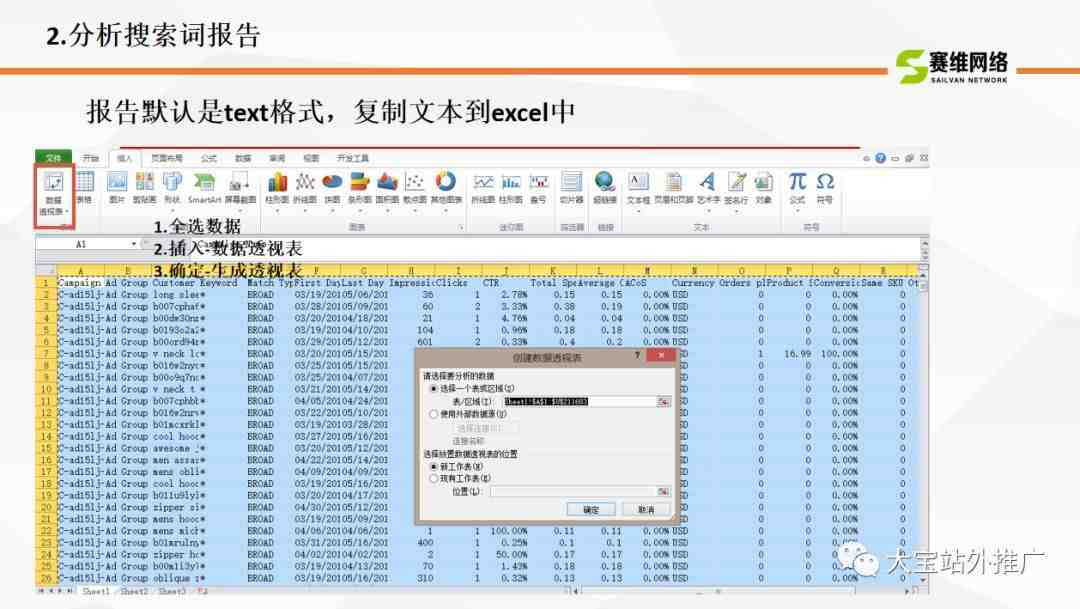The height and width of the screenshot is (609, 1080).
Task: Switch to the Sheet3 worksheet tab
Action: [x=172, y=591]
